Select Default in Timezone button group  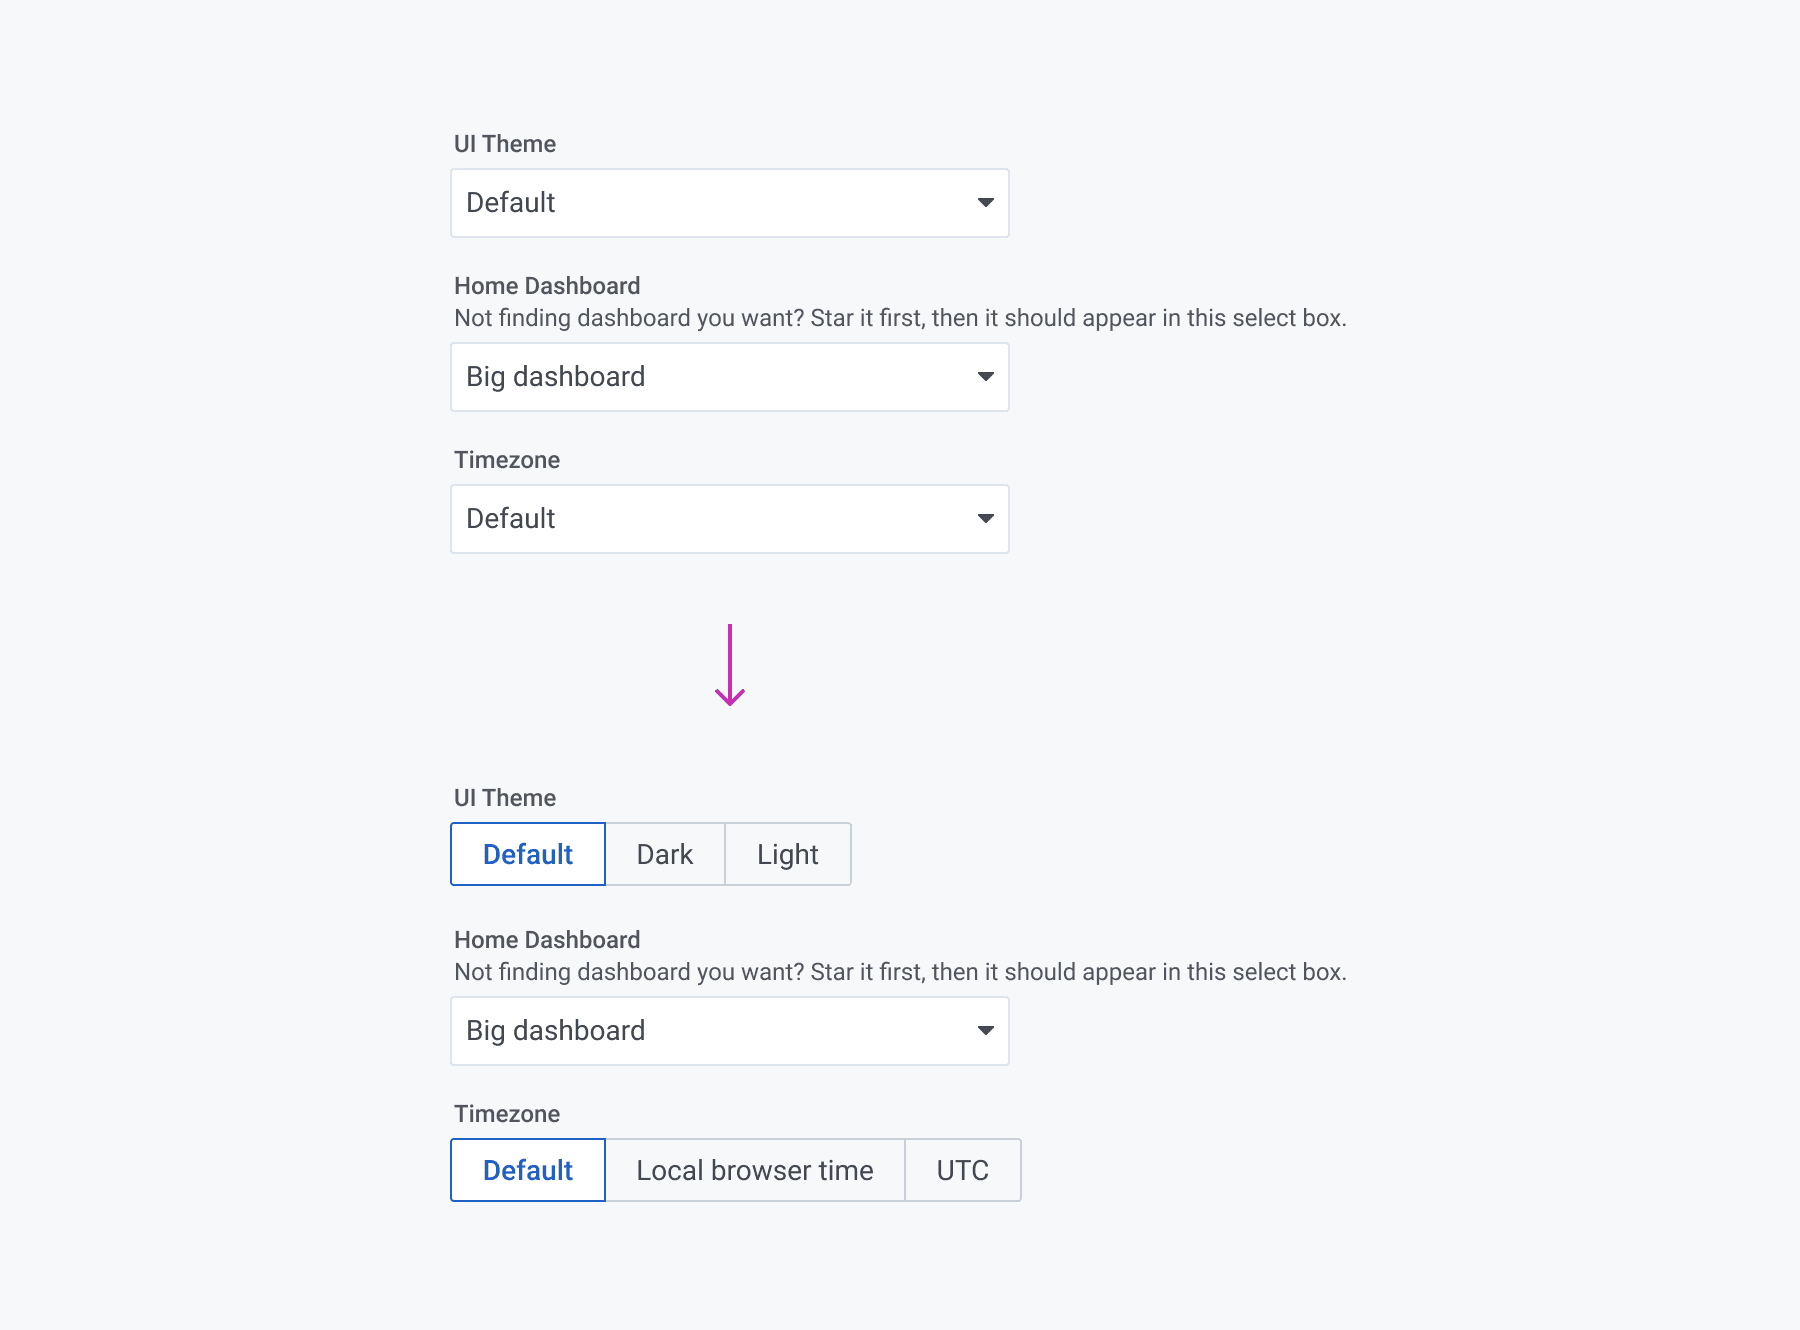tap(528, 1171)
